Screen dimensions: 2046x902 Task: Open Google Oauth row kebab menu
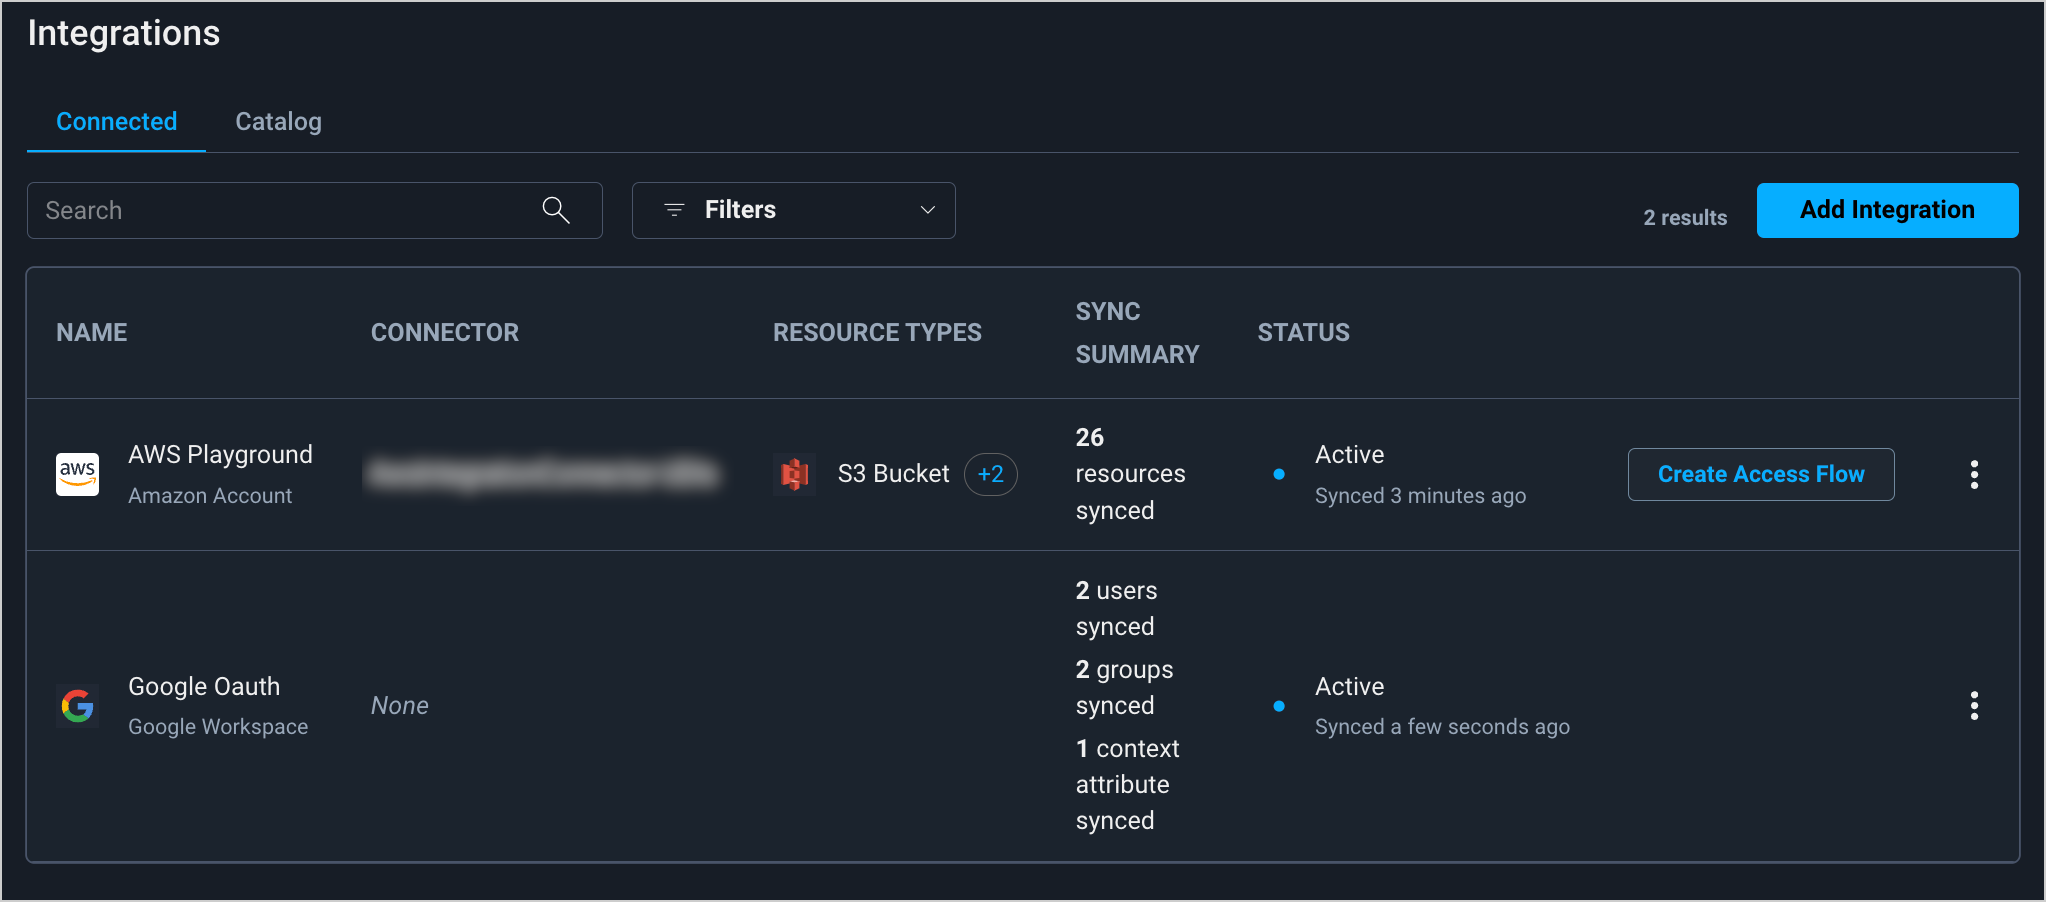1973,706
